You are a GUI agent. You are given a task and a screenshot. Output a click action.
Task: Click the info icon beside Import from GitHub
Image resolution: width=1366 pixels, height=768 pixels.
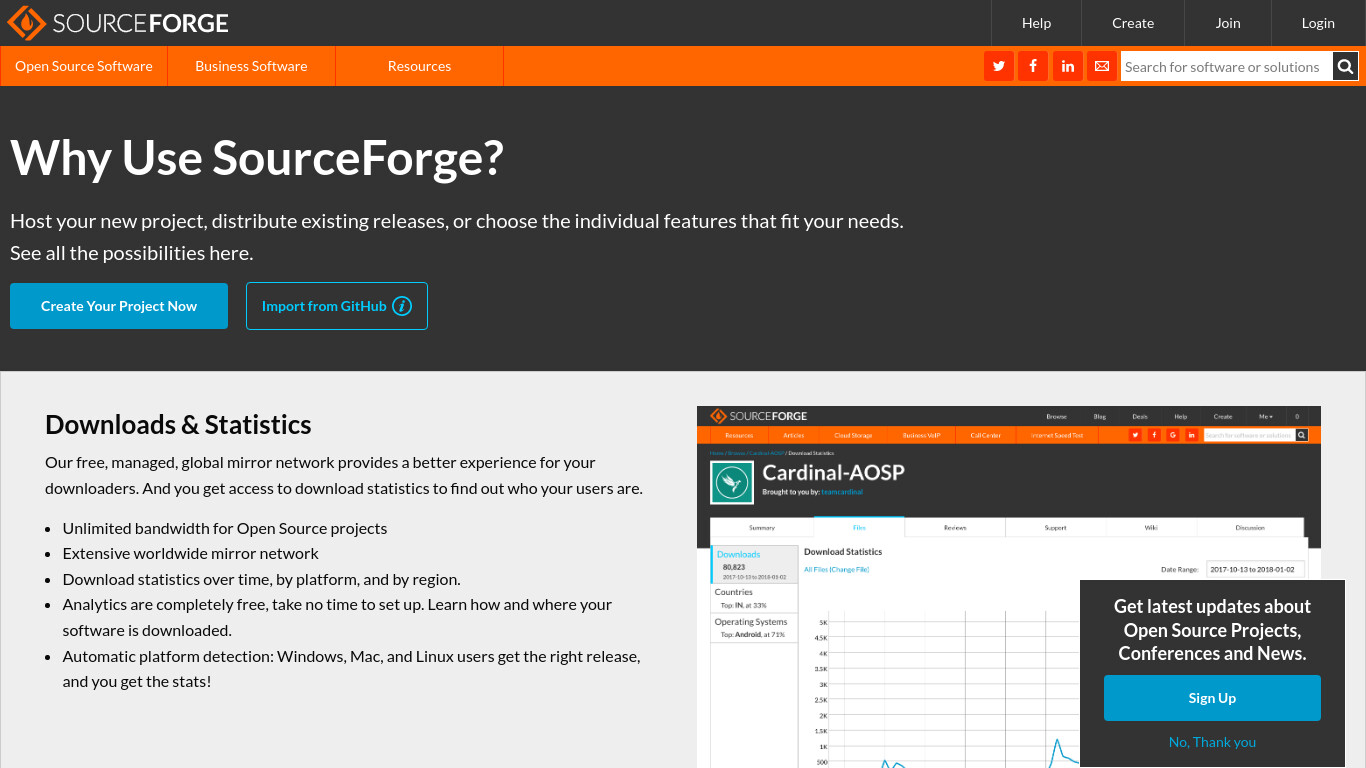[x=402, y=306]
